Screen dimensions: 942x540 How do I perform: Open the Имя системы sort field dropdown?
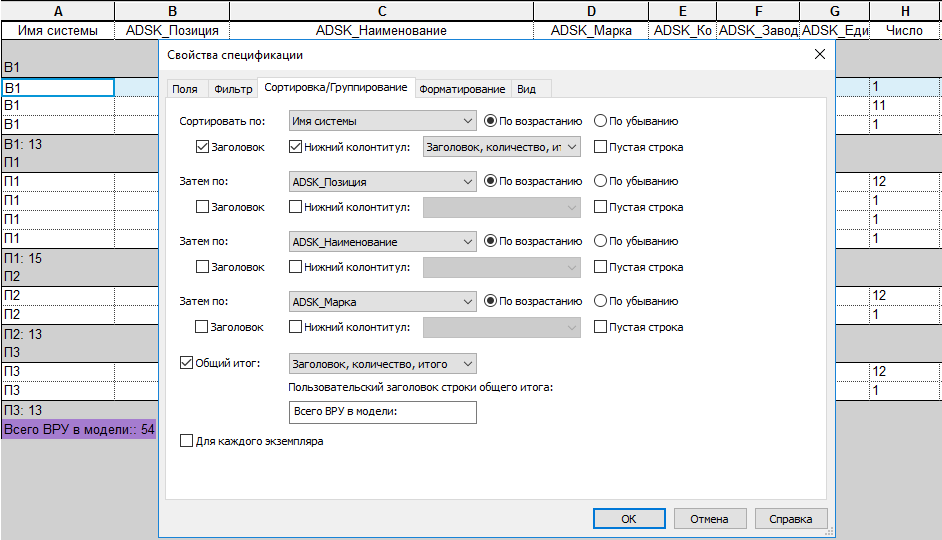tap(383, 121)
